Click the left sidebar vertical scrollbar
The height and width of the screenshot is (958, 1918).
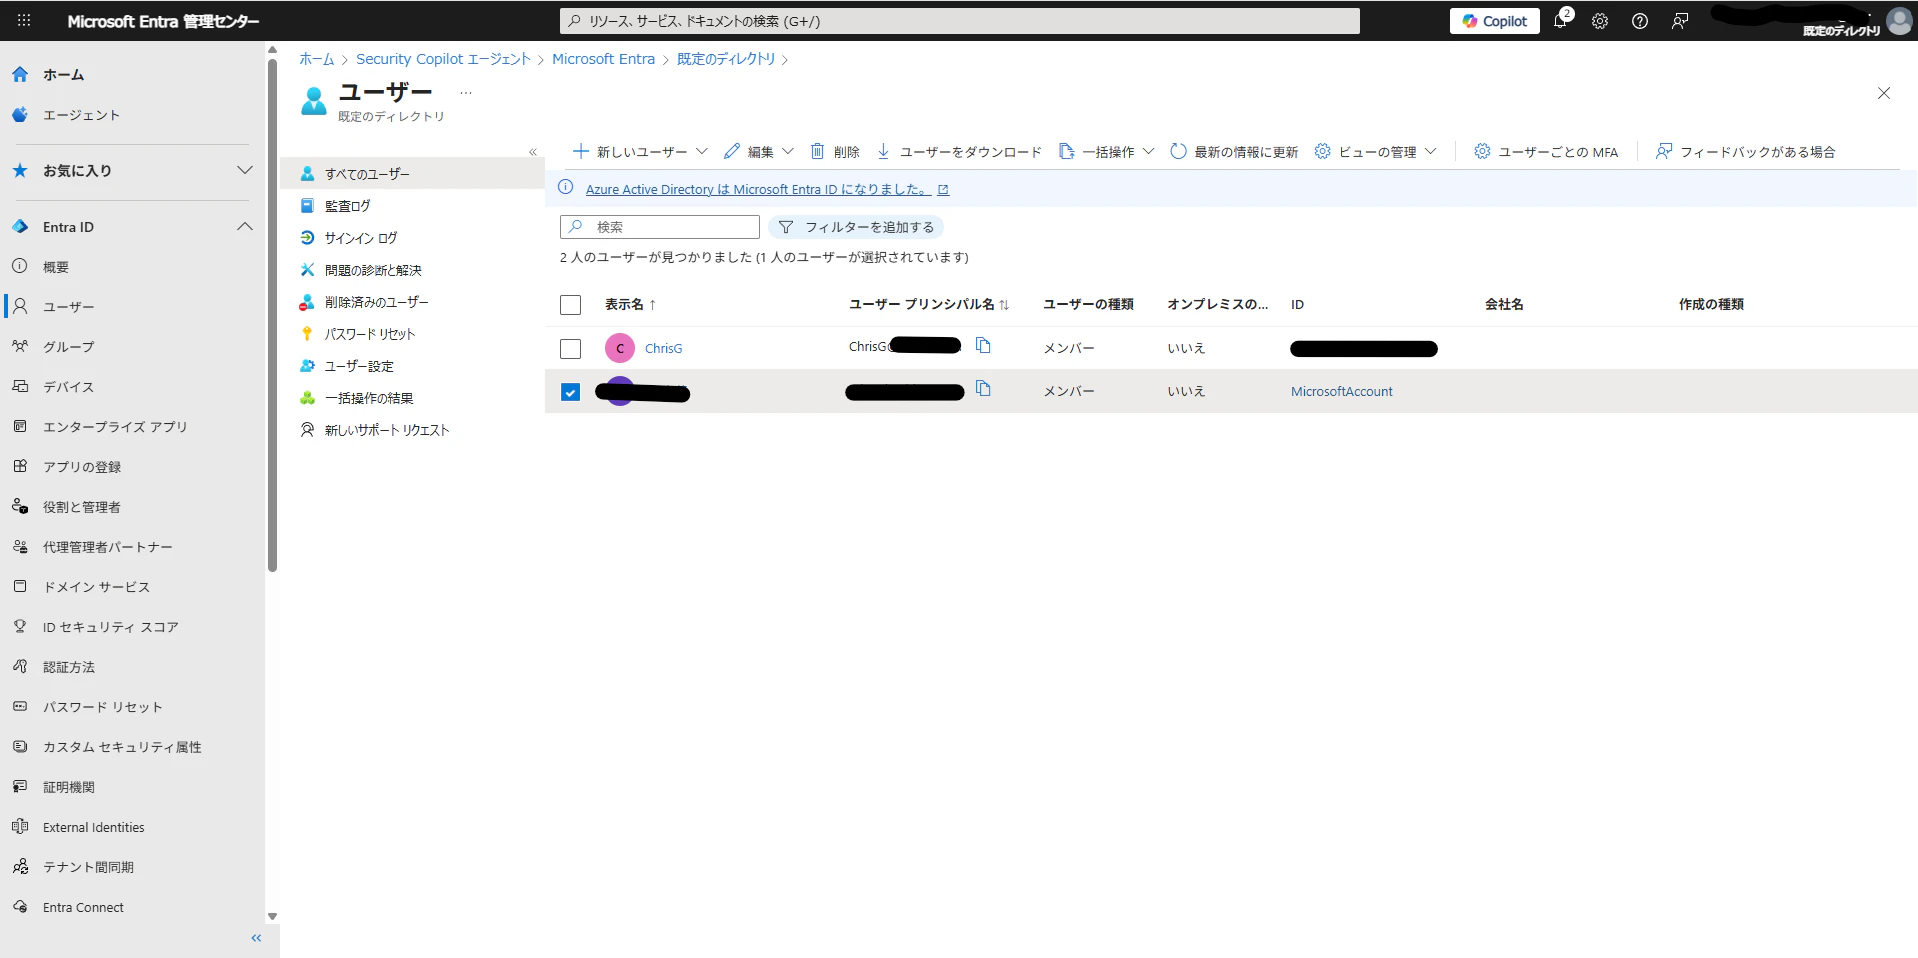point(272,315)
